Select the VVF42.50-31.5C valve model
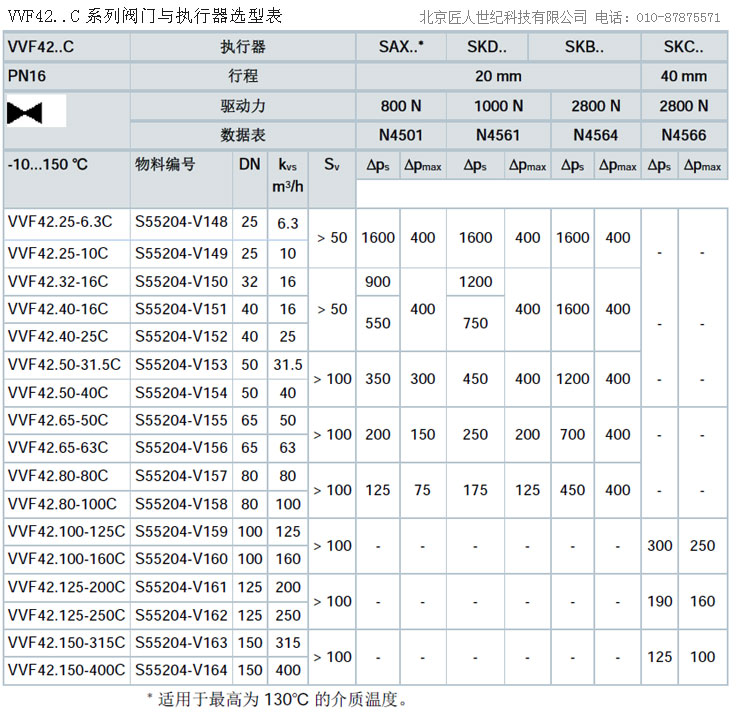The height and width of the screenshot is (715, 740). pyautogui.click(x=64, y=365)
